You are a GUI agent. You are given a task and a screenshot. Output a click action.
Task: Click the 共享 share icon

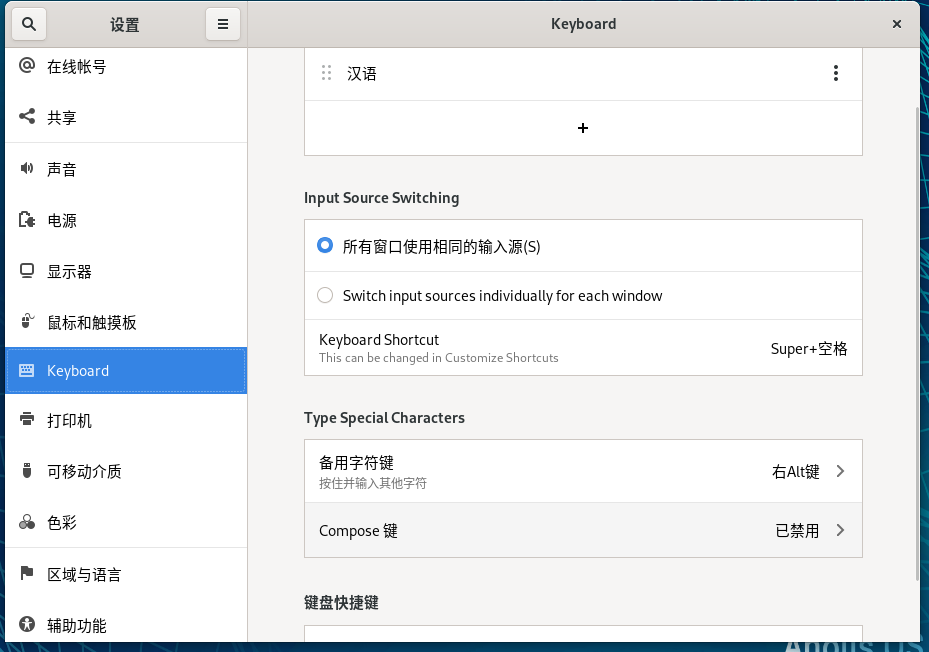tap(27, 117)
